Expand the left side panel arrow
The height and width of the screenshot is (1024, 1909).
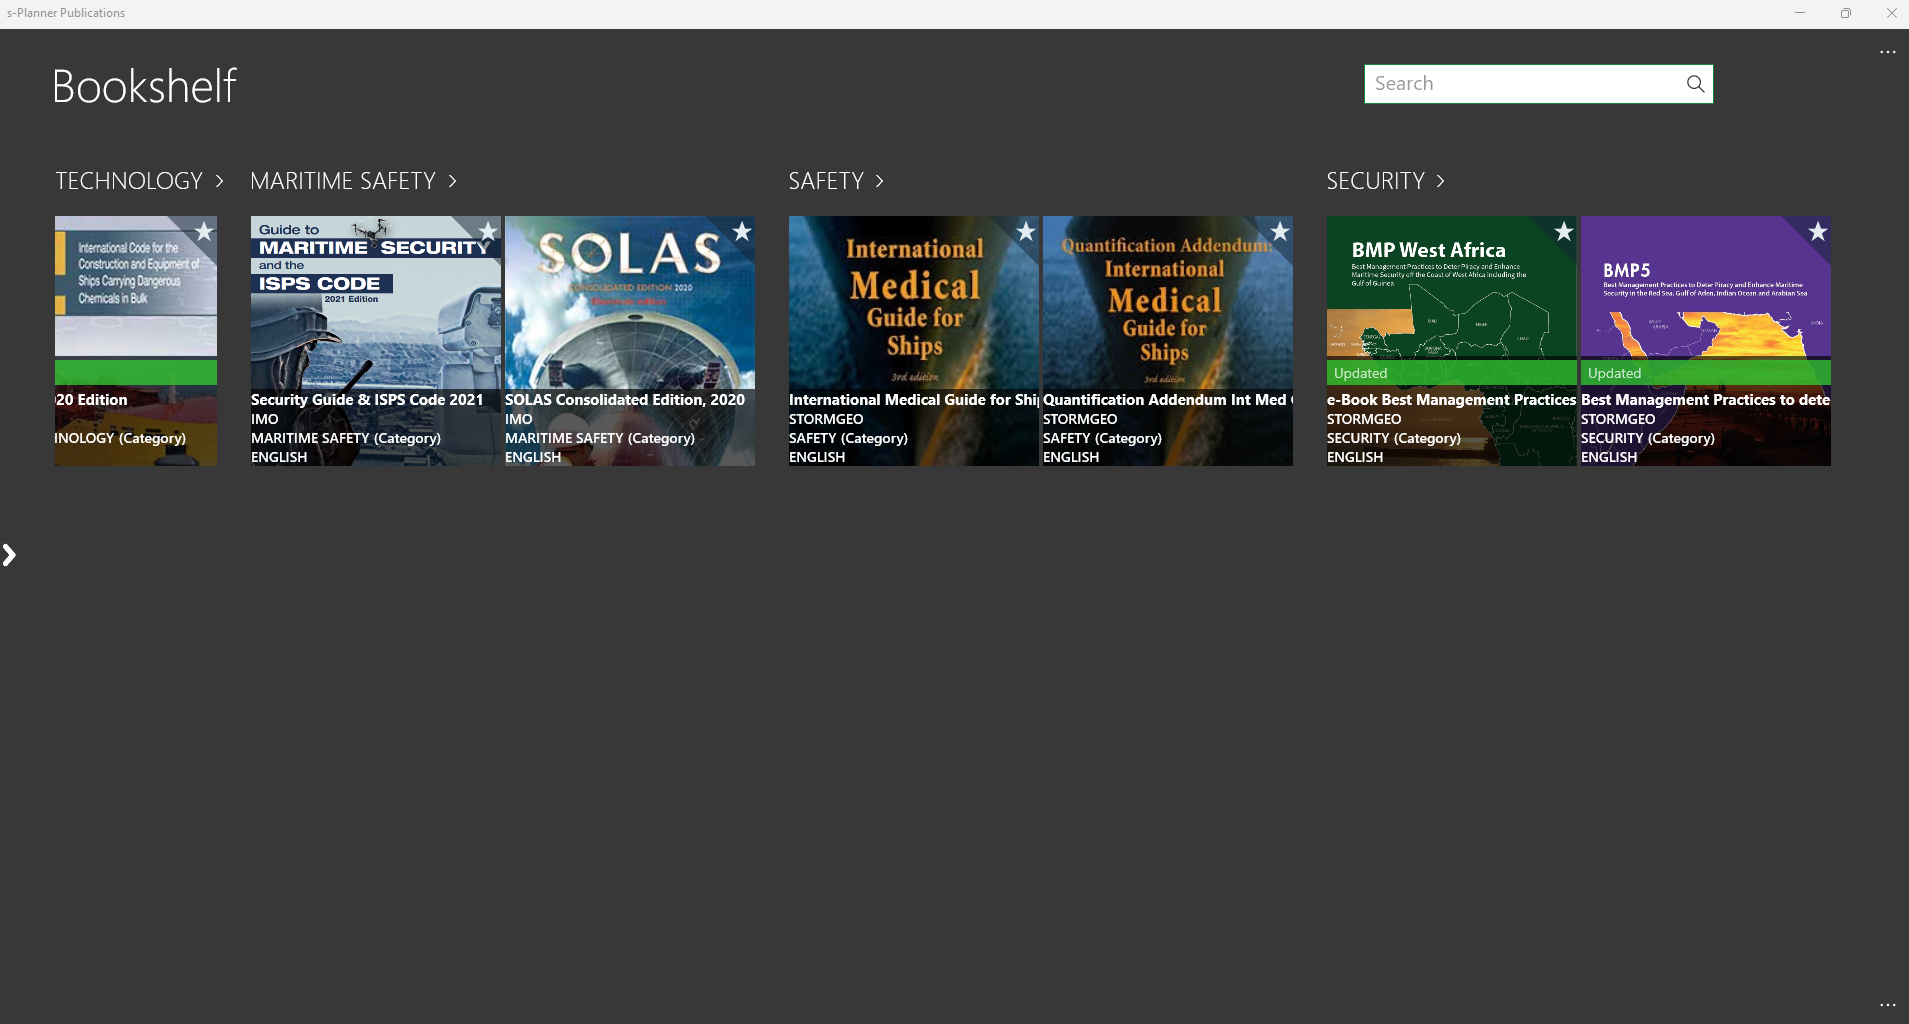(9, 555)
